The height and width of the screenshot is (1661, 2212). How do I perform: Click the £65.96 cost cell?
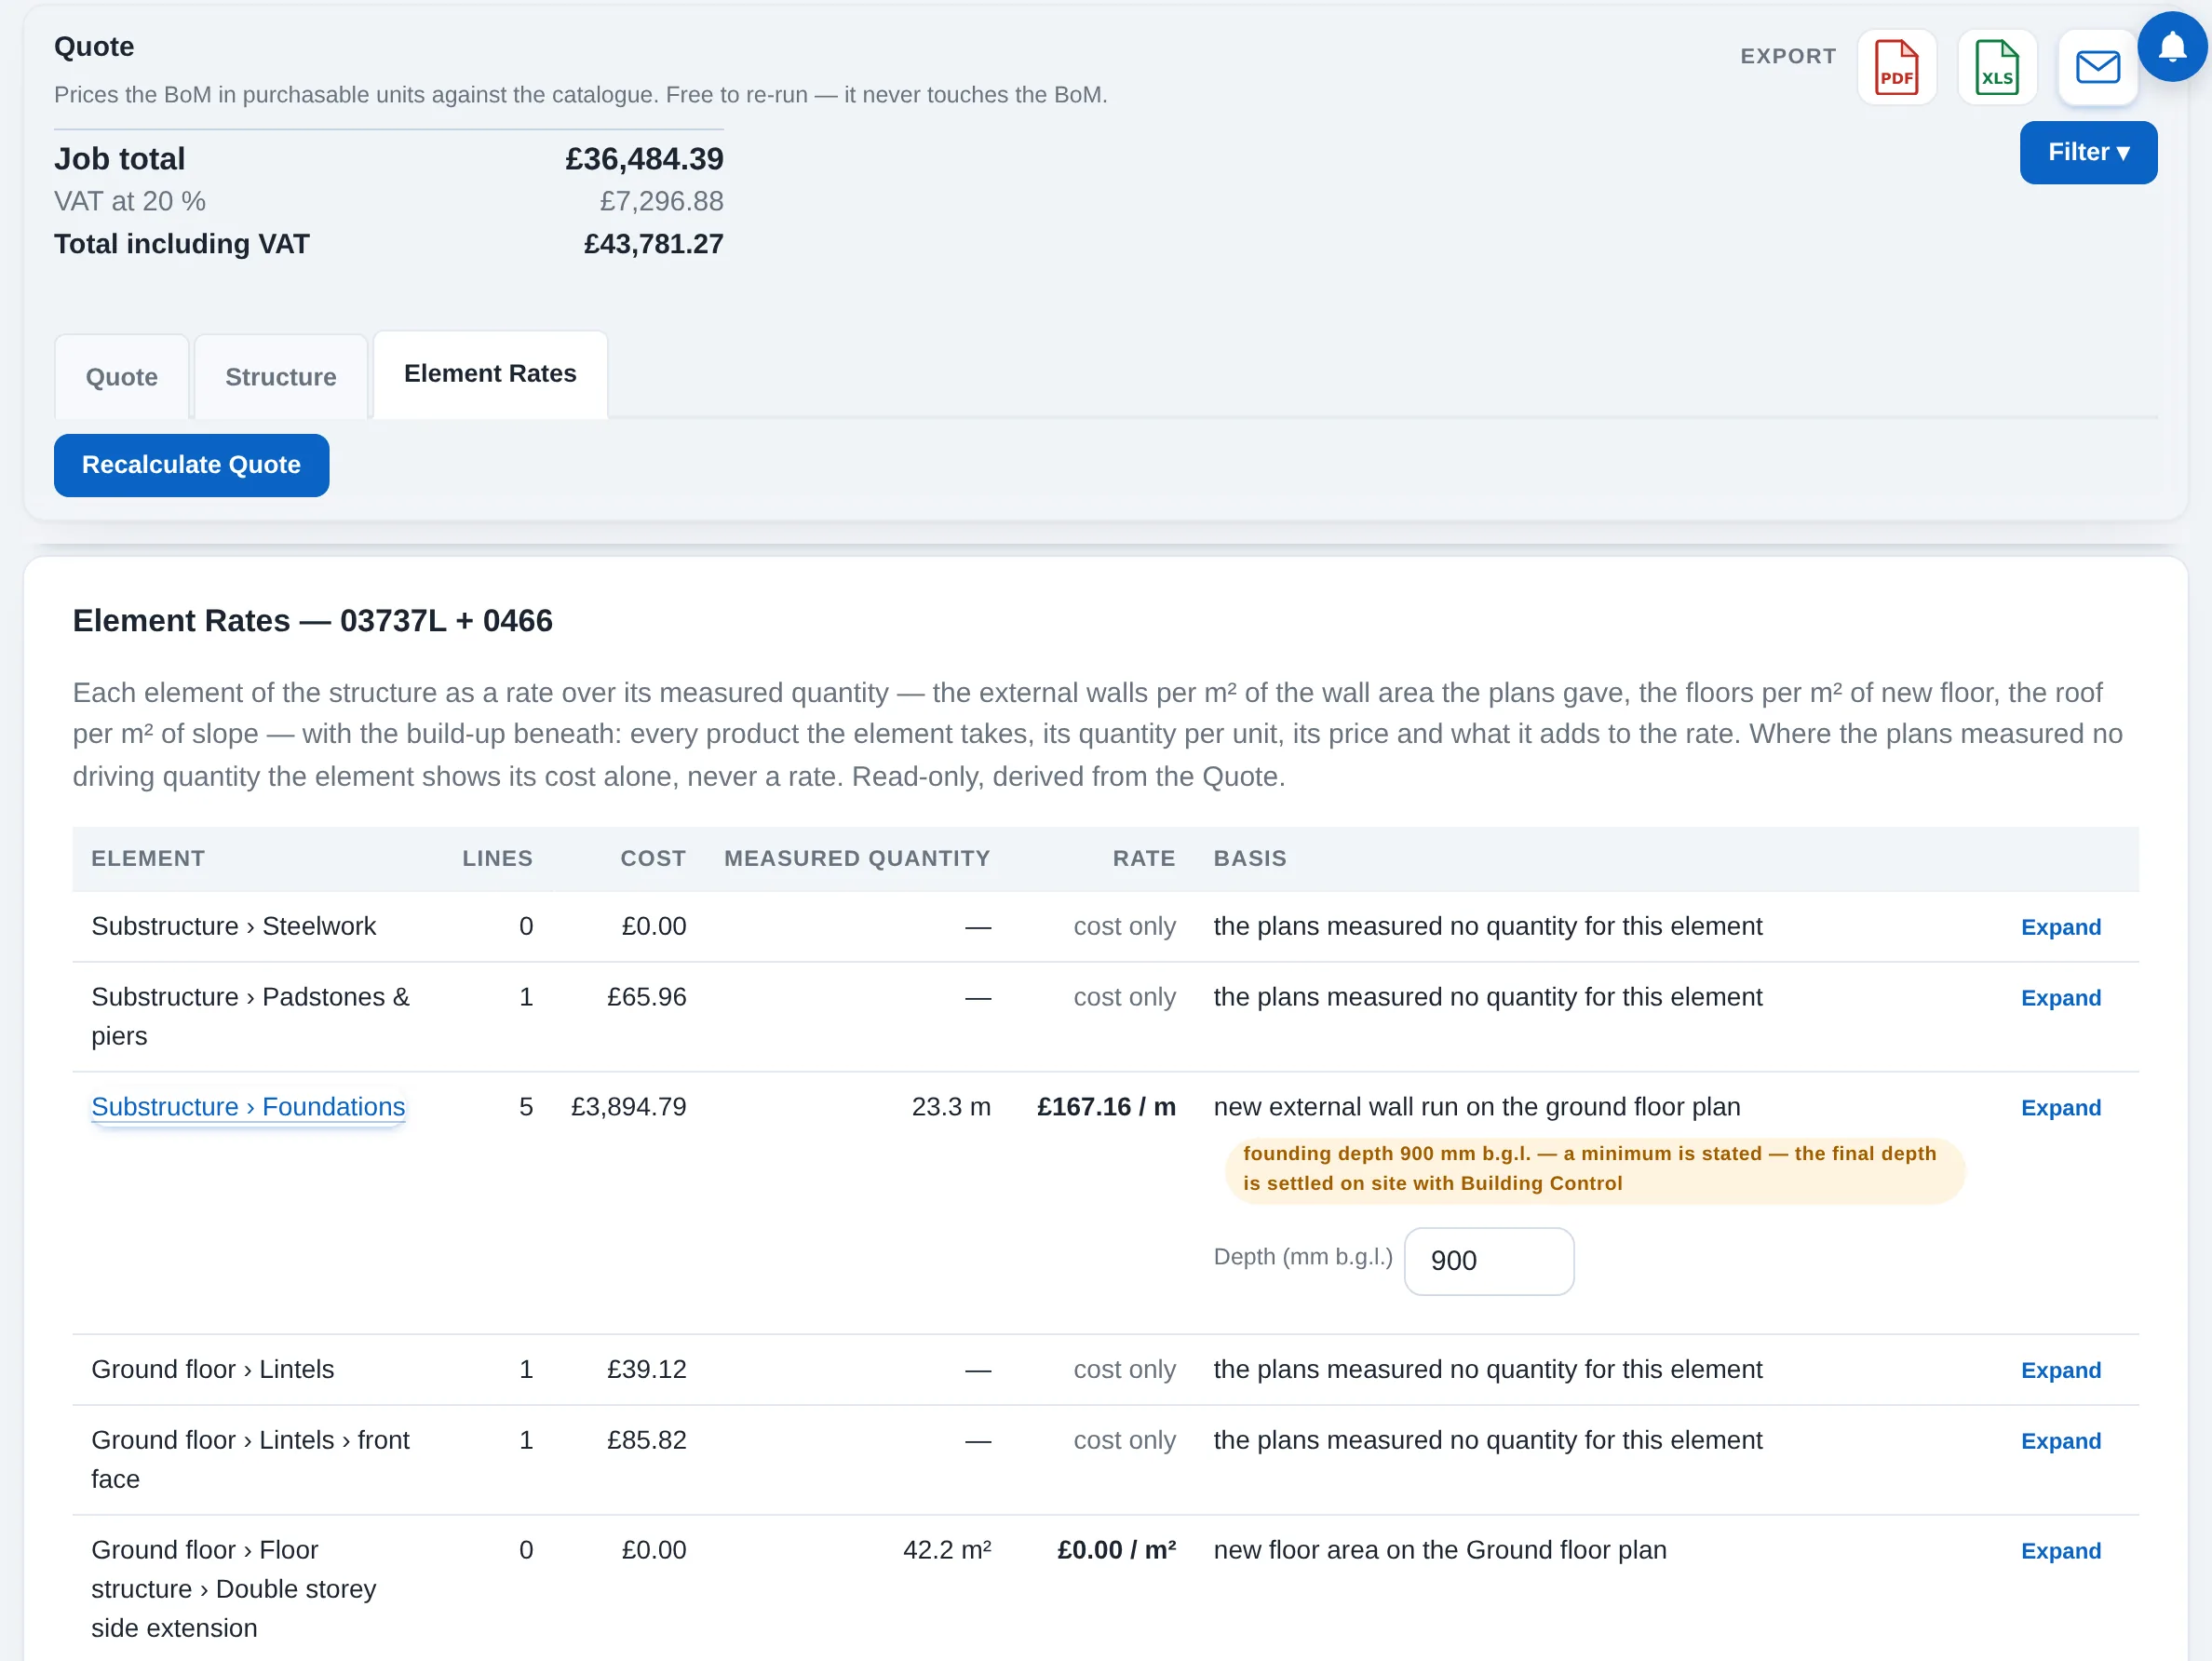click(x=646, y=997)
